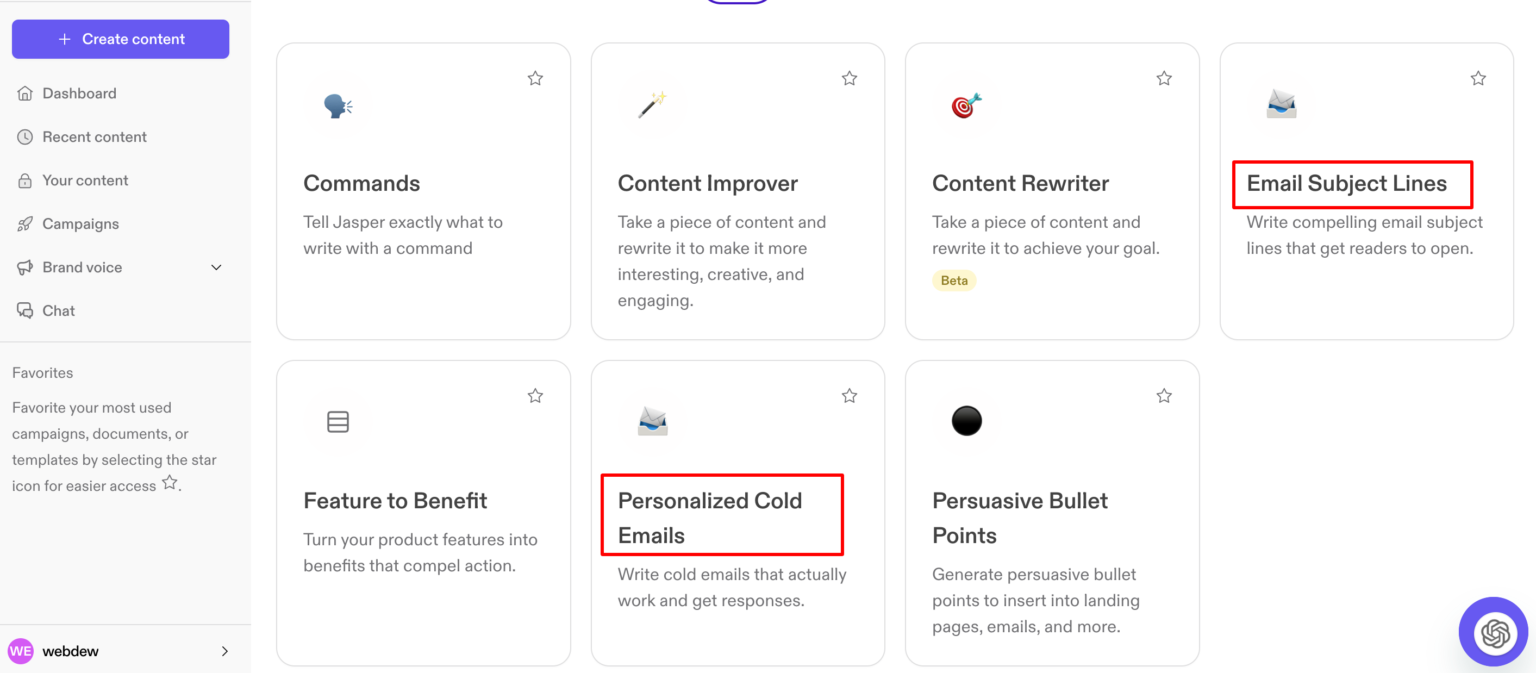The image size is (1536, 673).
Task: Favorite the Email Subject Lines template
Action: [1478, 78]
